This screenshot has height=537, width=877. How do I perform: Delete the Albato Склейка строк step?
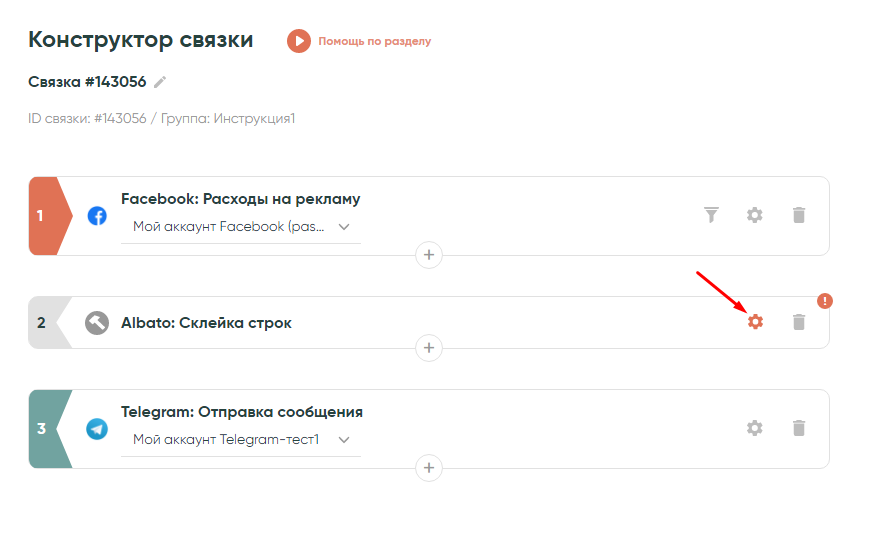(798, 322)
